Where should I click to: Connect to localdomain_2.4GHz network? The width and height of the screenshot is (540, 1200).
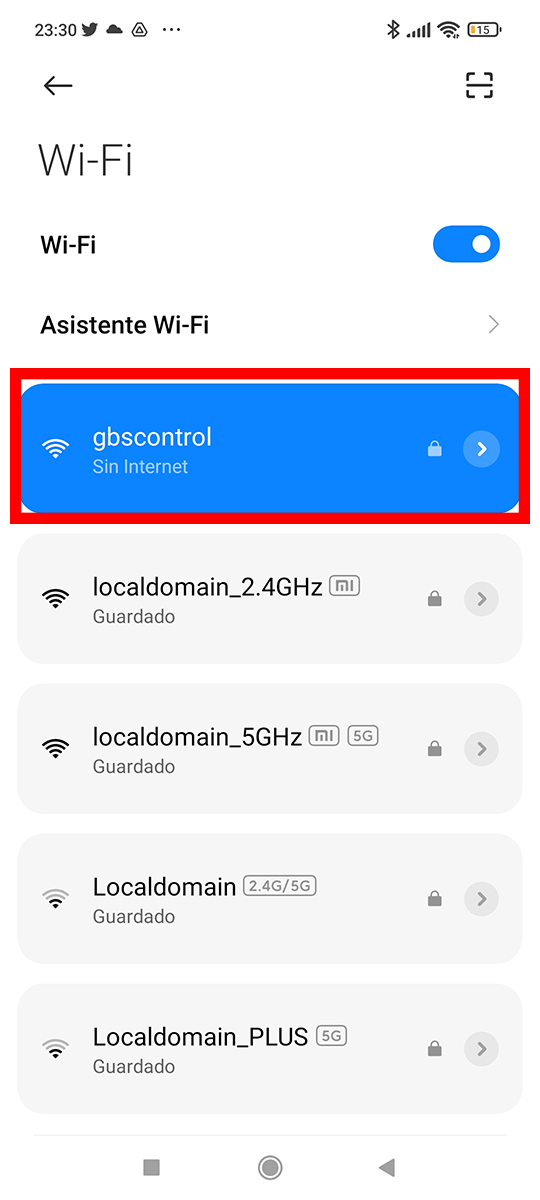pos(270,599)
